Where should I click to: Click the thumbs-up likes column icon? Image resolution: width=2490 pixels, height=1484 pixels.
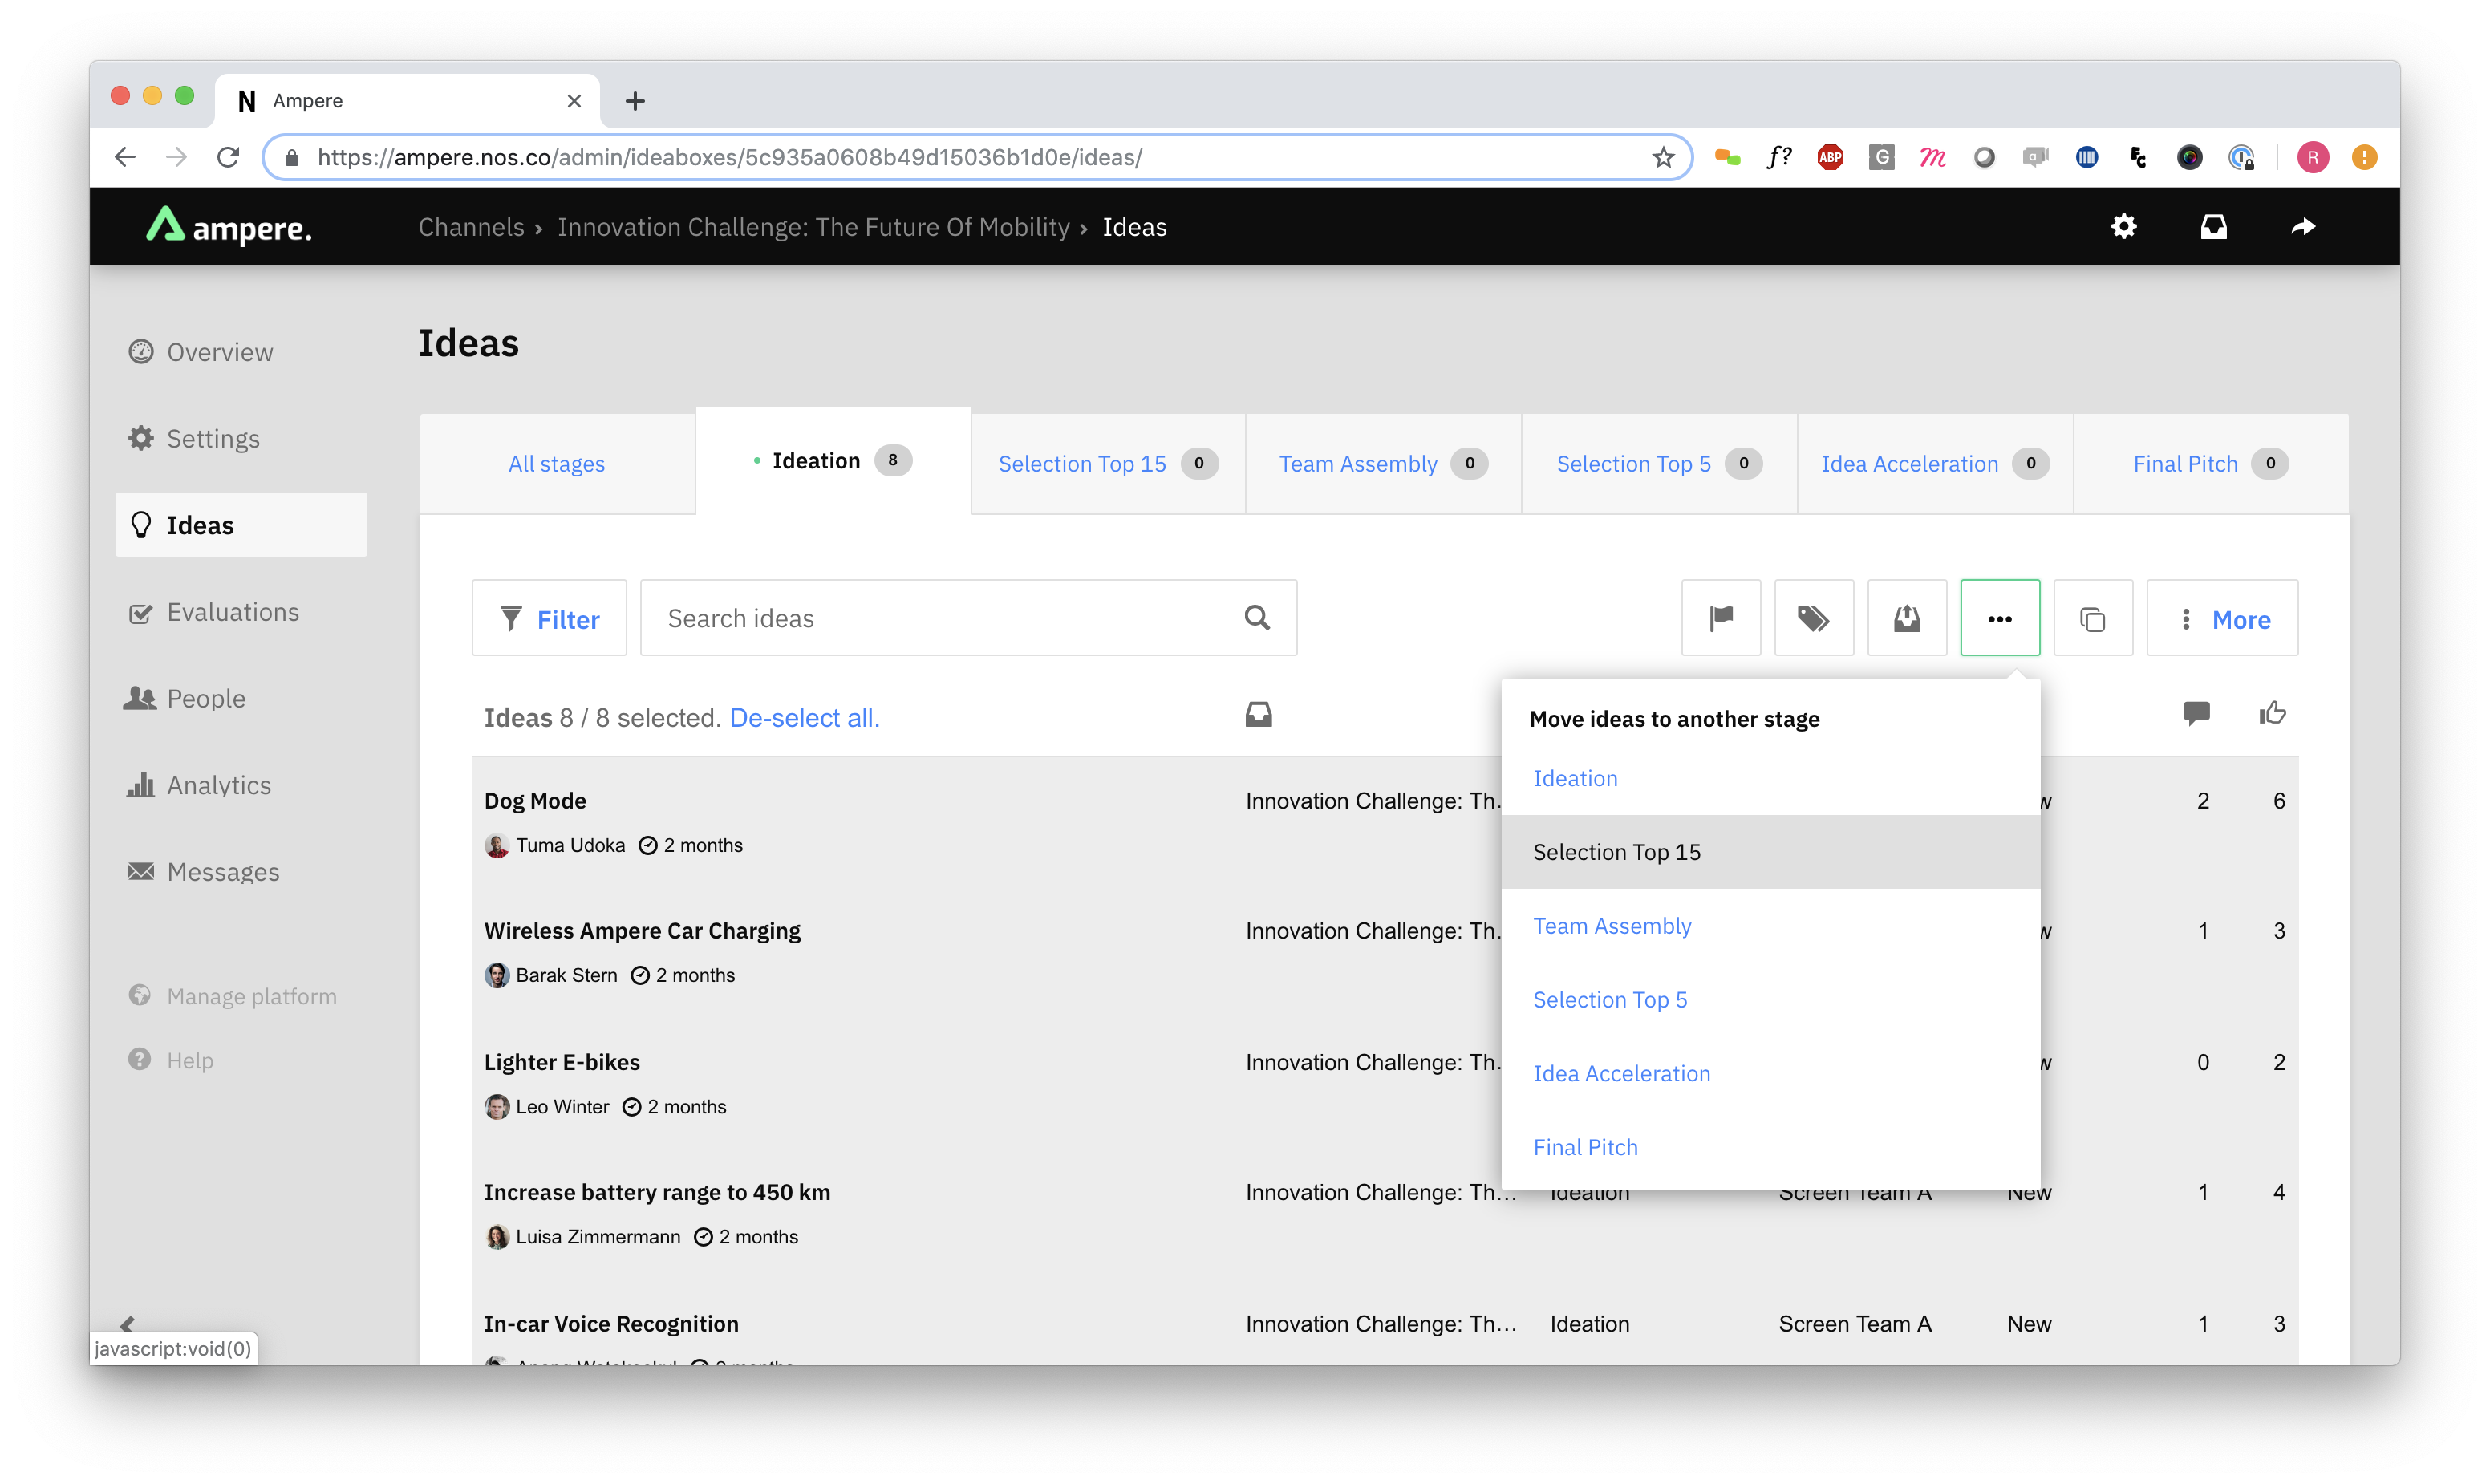[2272, 713]
